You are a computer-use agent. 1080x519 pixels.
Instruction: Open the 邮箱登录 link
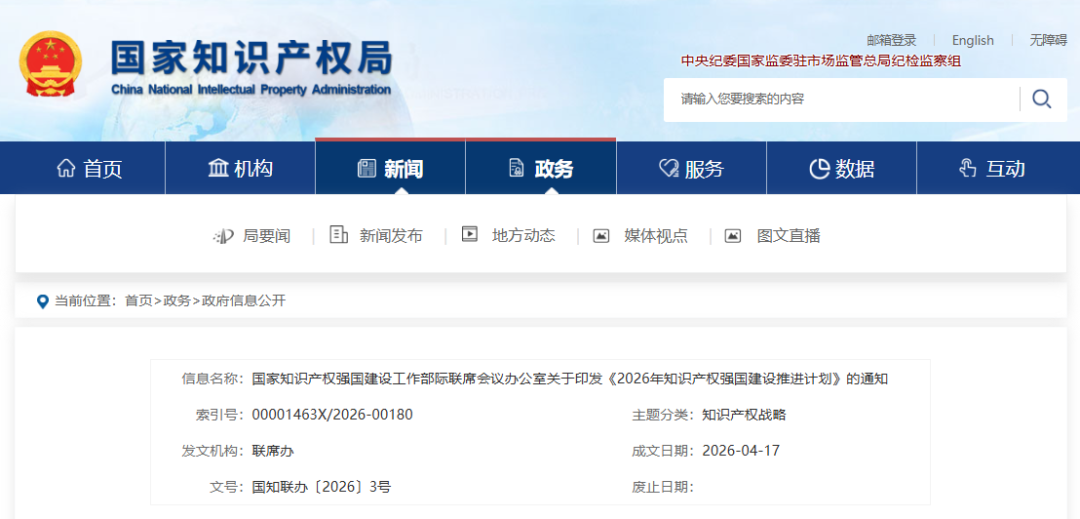click(891, 41)
